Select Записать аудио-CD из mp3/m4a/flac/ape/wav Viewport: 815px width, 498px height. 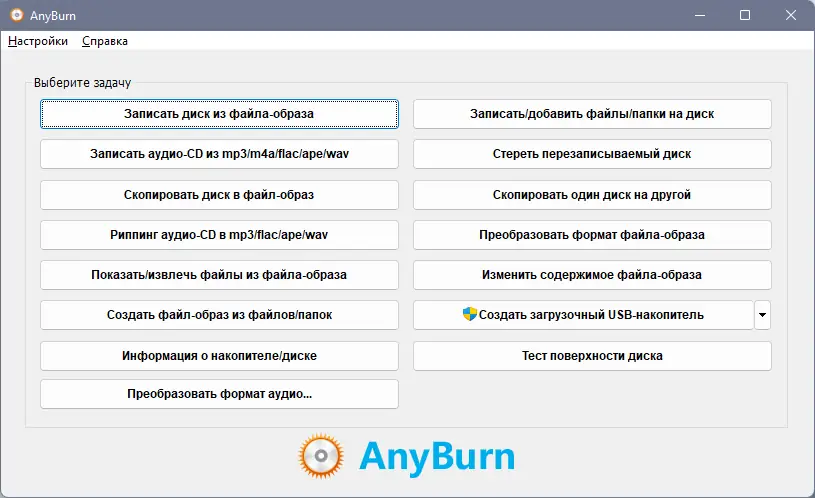click(219, 154)
